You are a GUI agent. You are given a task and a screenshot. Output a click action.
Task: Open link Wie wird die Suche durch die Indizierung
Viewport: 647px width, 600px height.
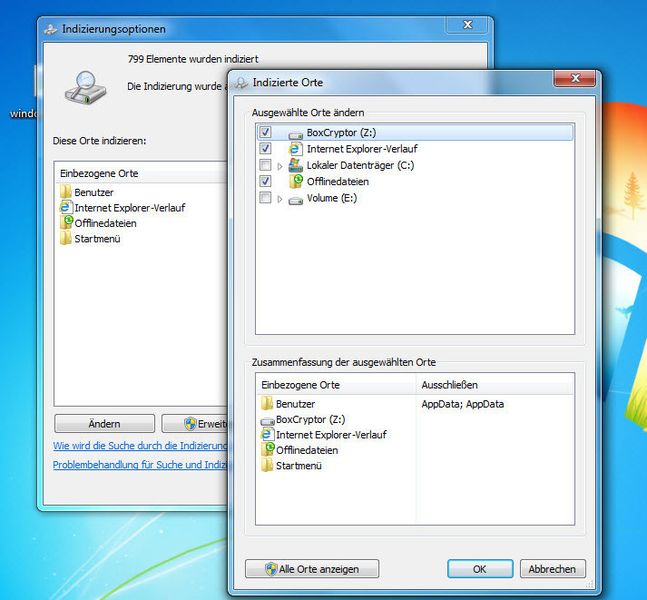coord(140,446)
